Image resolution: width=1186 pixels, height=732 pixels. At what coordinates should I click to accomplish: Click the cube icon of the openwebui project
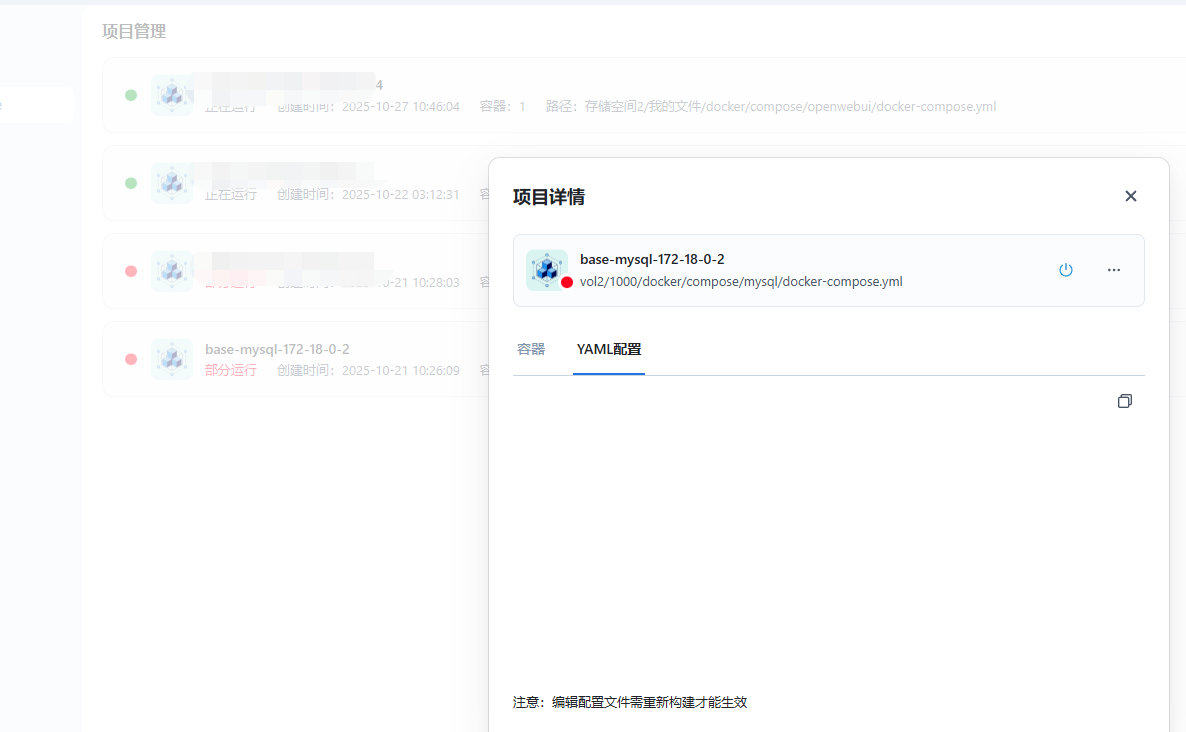(172, 95)
